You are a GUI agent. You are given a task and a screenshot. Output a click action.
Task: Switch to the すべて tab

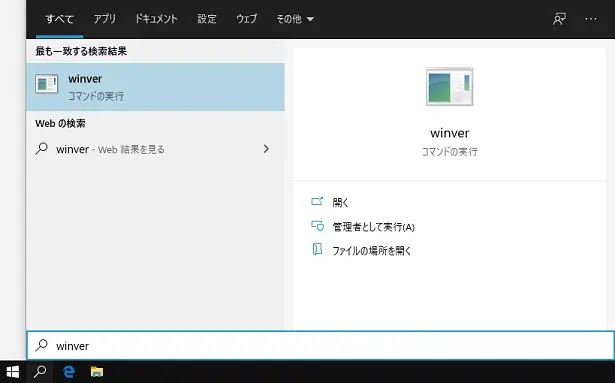[x=60, y=19]
